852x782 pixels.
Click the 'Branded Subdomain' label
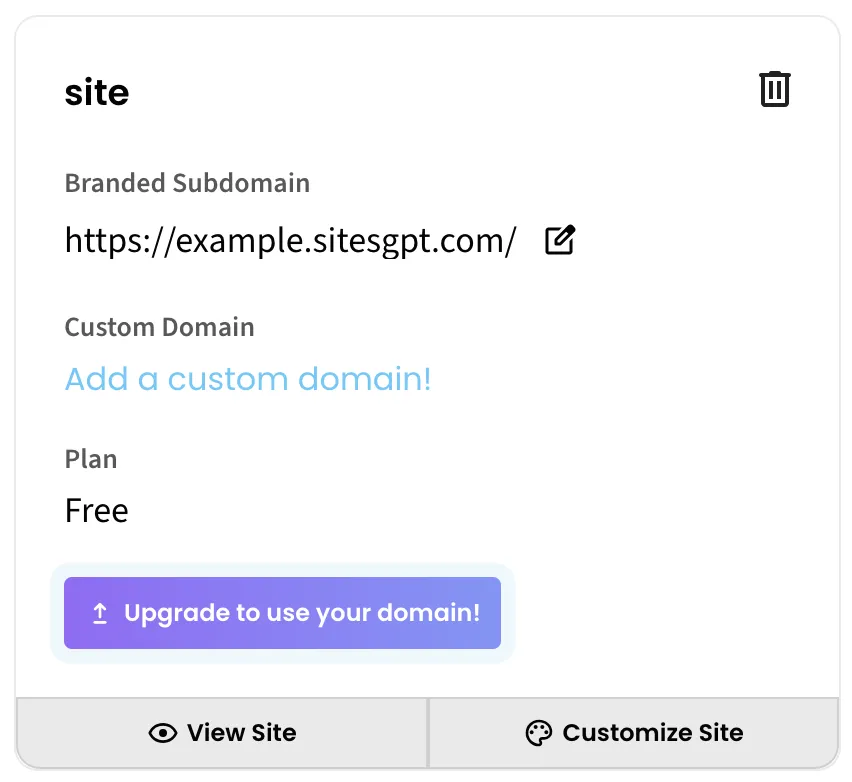pos(187,184)
